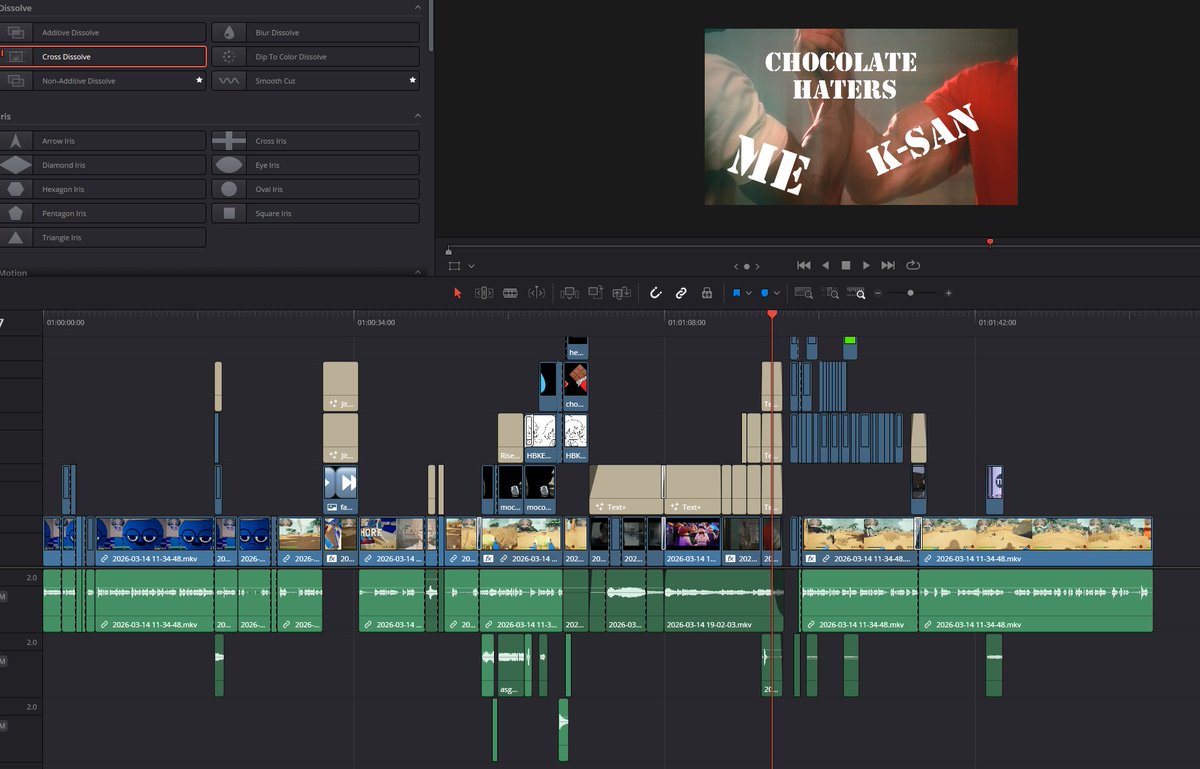Image resolution: width=1200 pixels, height=769 pixels.
Task: Toggle favorite star on Non-Additive Dissolve
Action: click(x=199, y=80)
